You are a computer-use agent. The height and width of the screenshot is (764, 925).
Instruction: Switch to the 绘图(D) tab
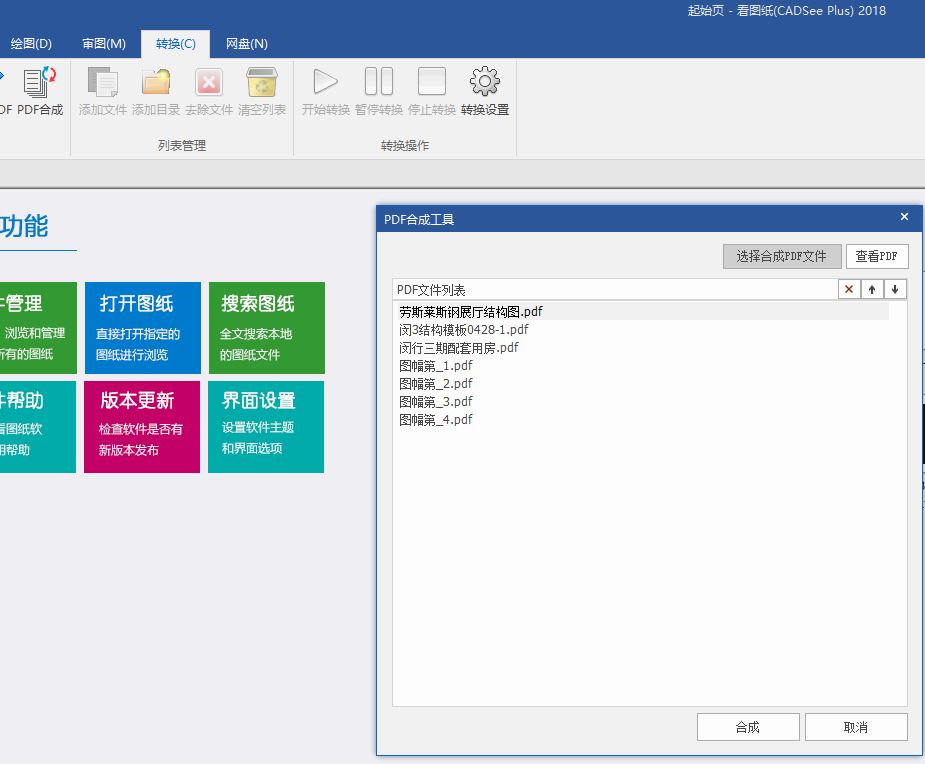click(31, 44)
